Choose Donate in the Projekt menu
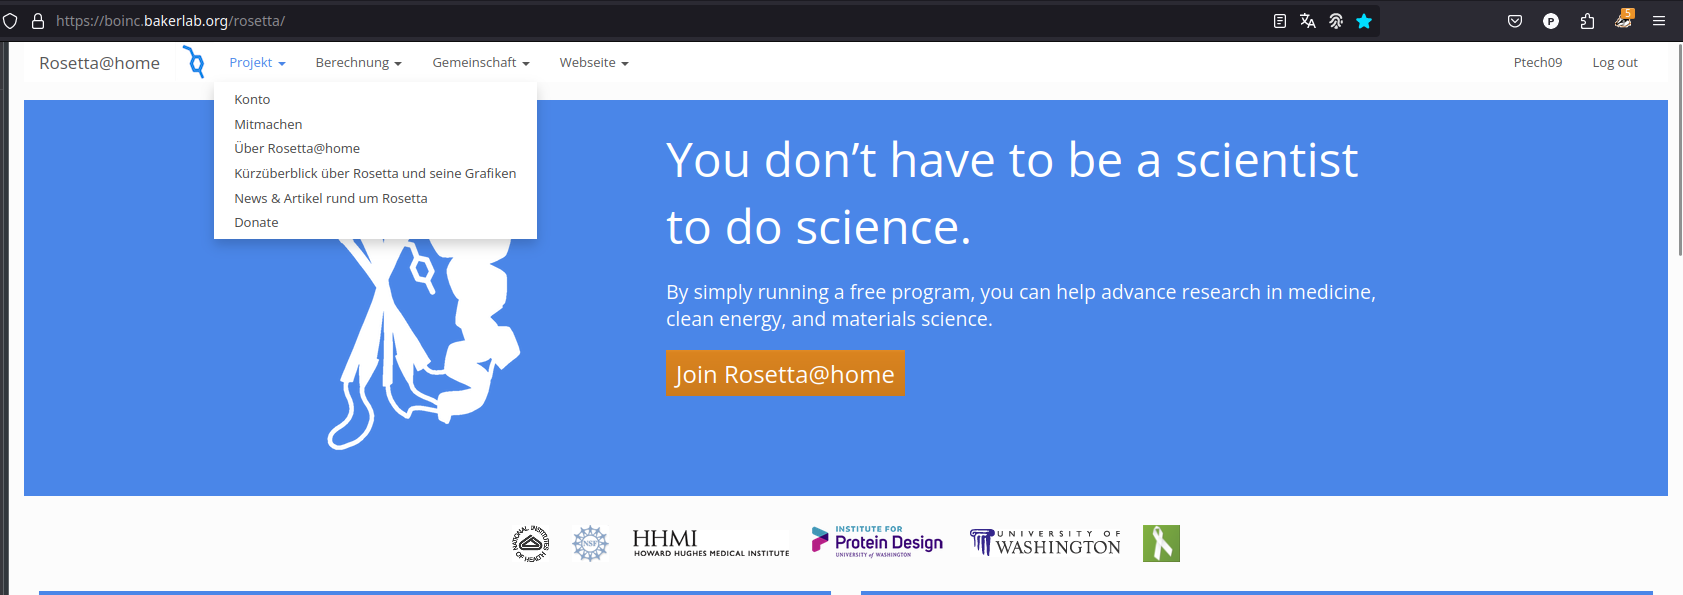 (x=256, y=223)
